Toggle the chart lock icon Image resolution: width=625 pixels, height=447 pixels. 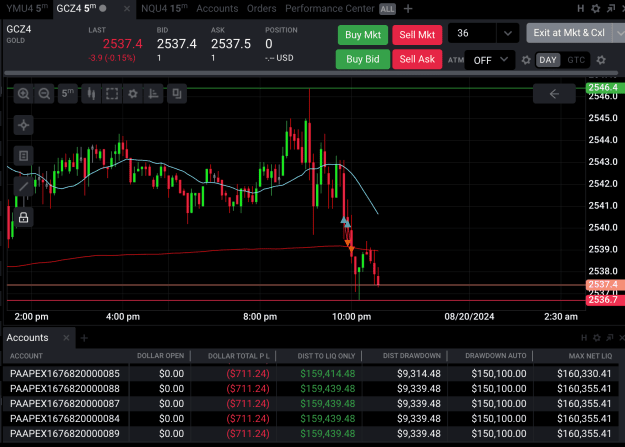[x=24, y=217]
